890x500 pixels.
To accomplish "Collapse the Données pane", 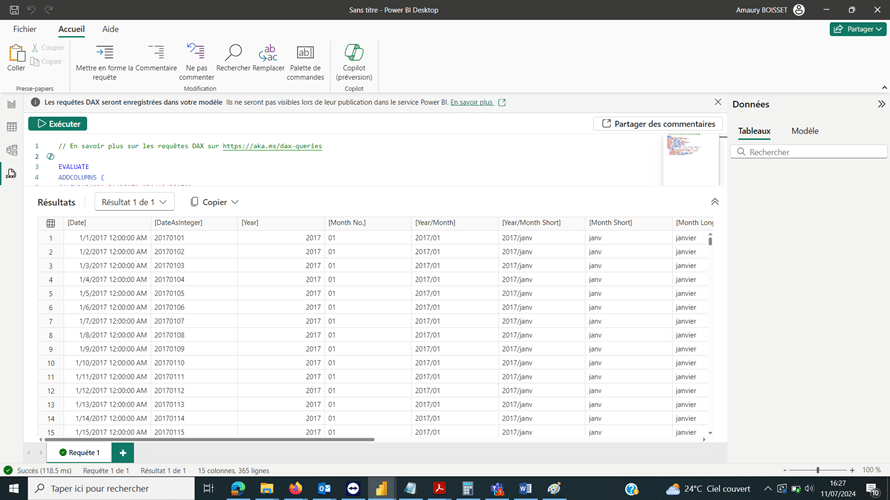I will (x=881, y=104).
